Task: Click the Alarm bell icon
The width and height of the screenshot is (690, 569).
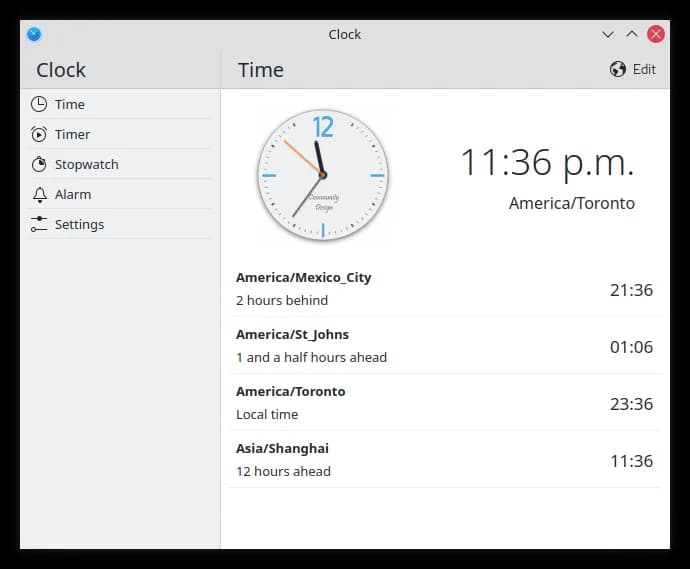Action: (x=39, y=194)
